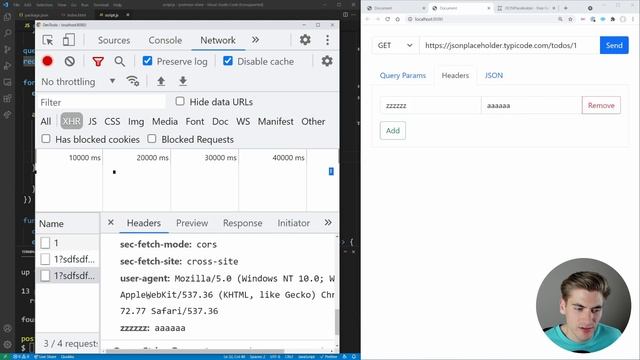Remove the zzzzzz header row
The height and width of the screenshot is (360, 640).
tap(601, 105)
